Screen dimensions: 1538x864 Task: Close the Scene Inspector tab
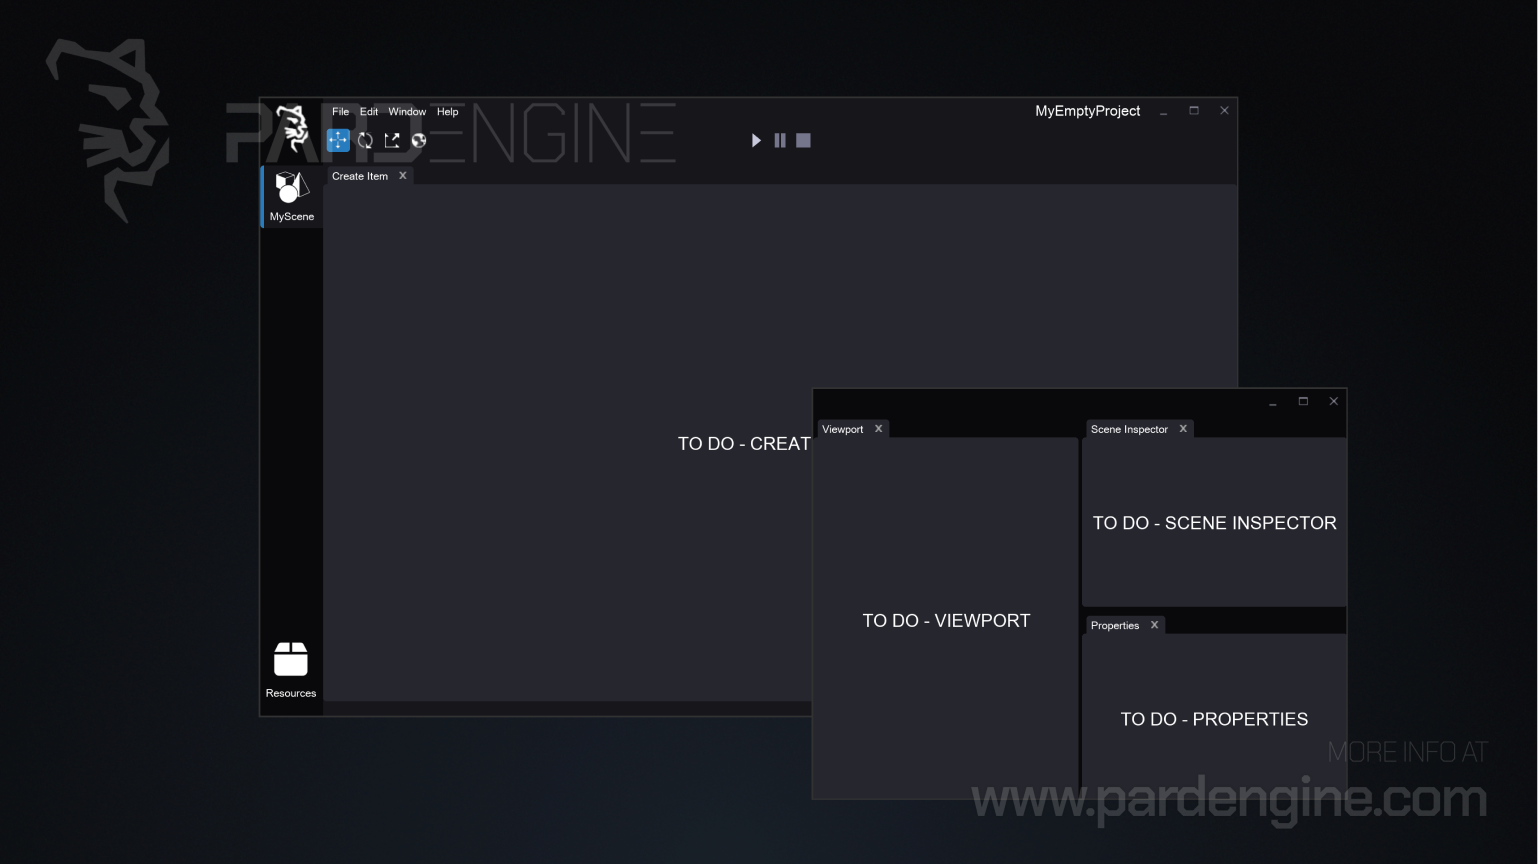[x=1183, y=429]
